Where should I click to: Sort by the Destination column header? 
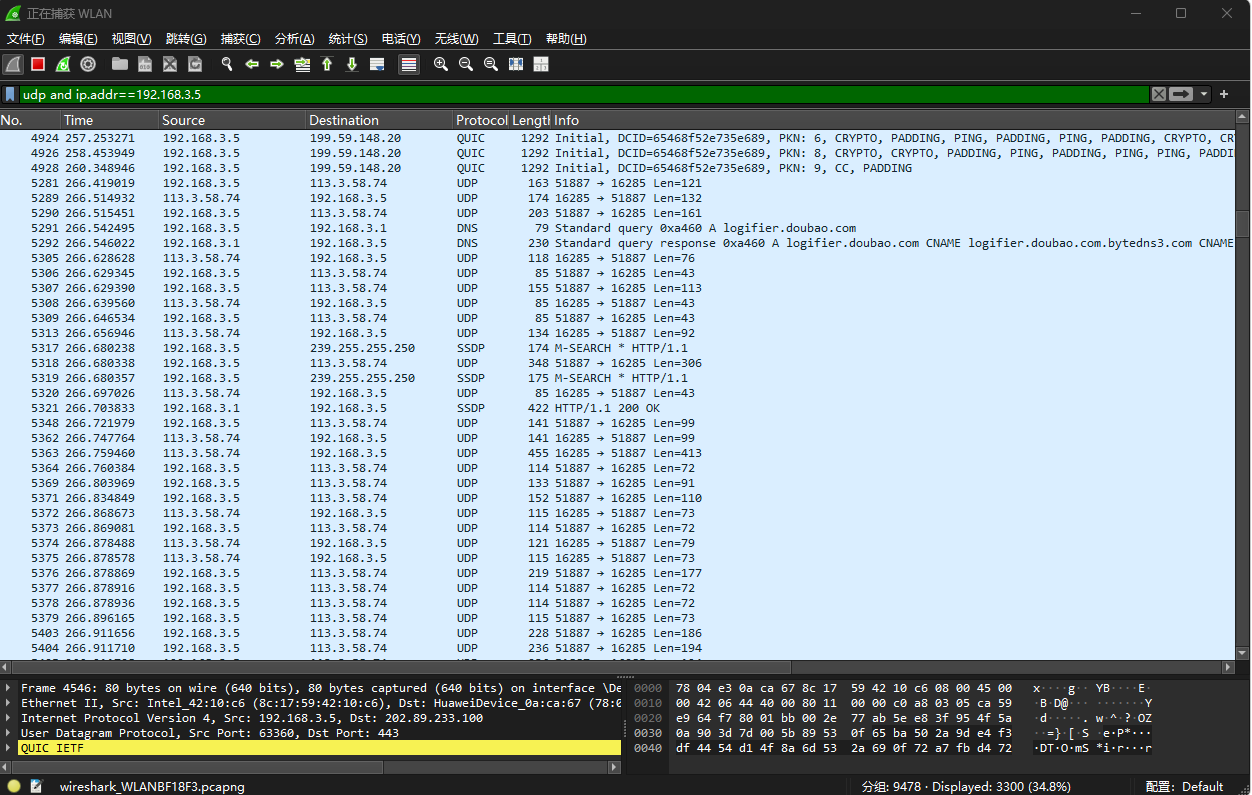pyautogui.click(x=379, y=120)
